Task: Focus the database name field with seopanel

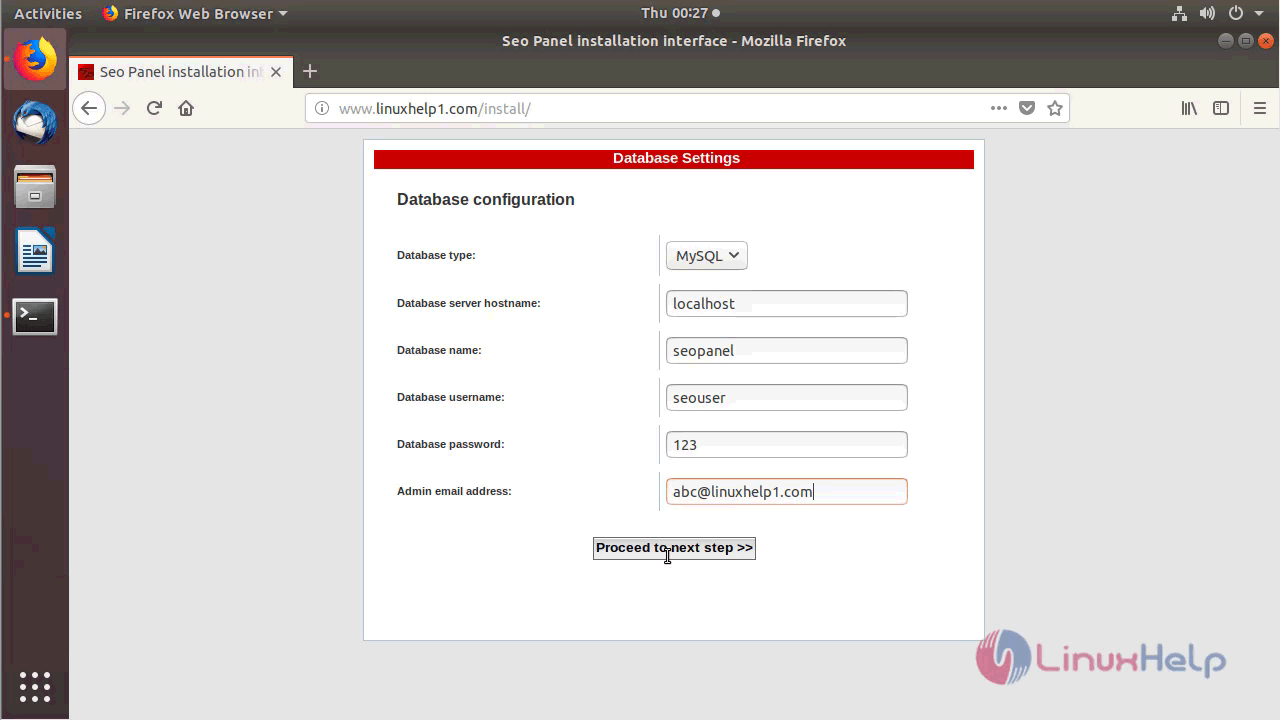Action: [787, 350]
